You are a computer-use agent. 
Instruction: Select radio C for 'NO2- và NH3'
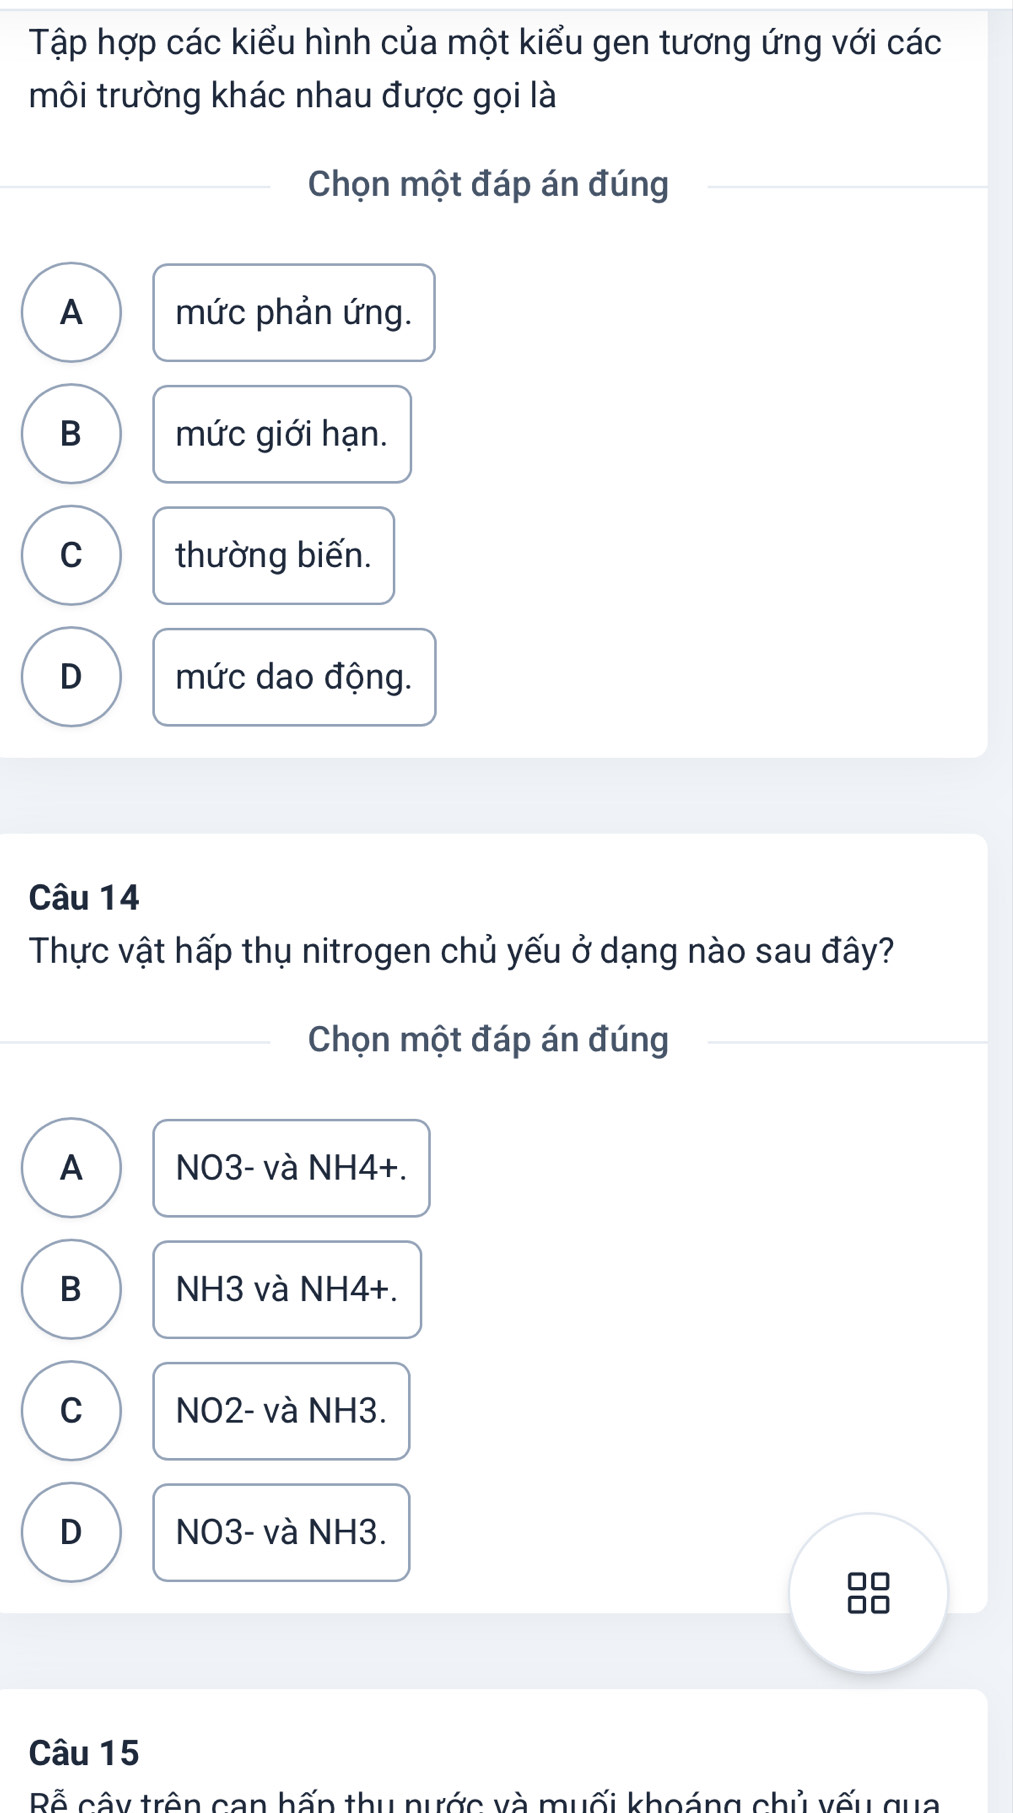coord(71,1410)
